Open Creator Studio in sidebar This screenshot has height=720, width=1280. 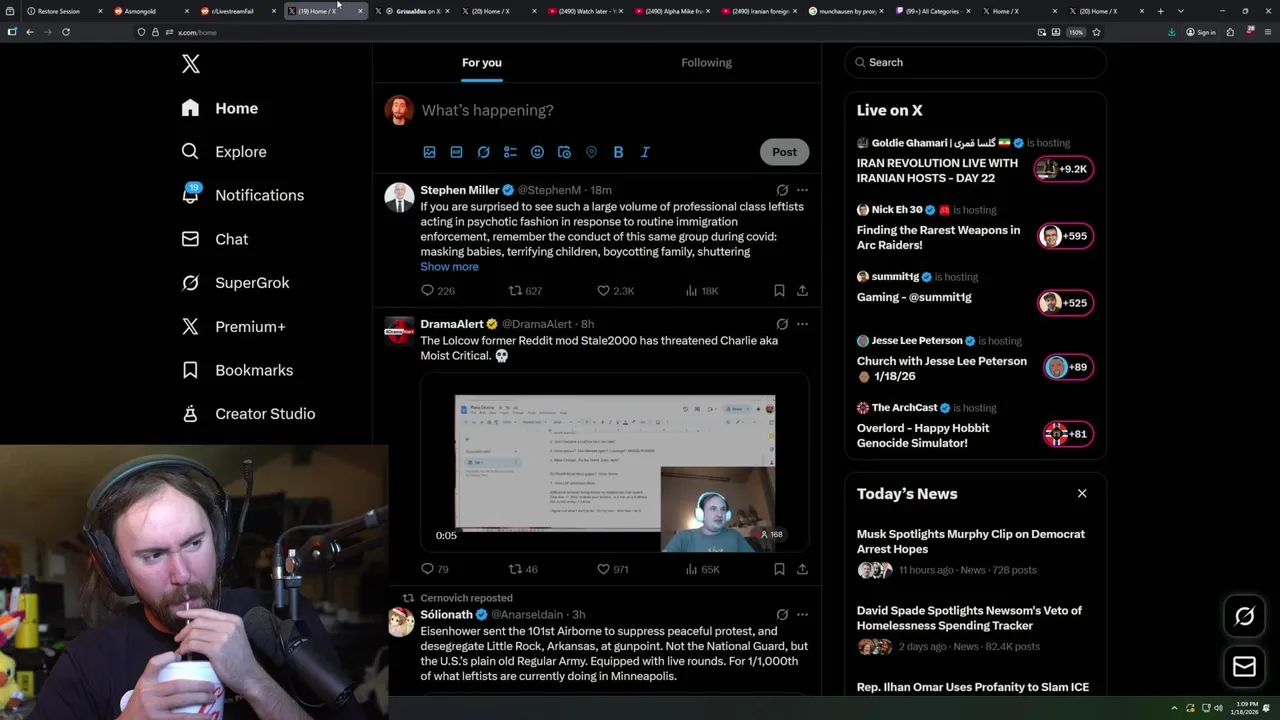248,414
